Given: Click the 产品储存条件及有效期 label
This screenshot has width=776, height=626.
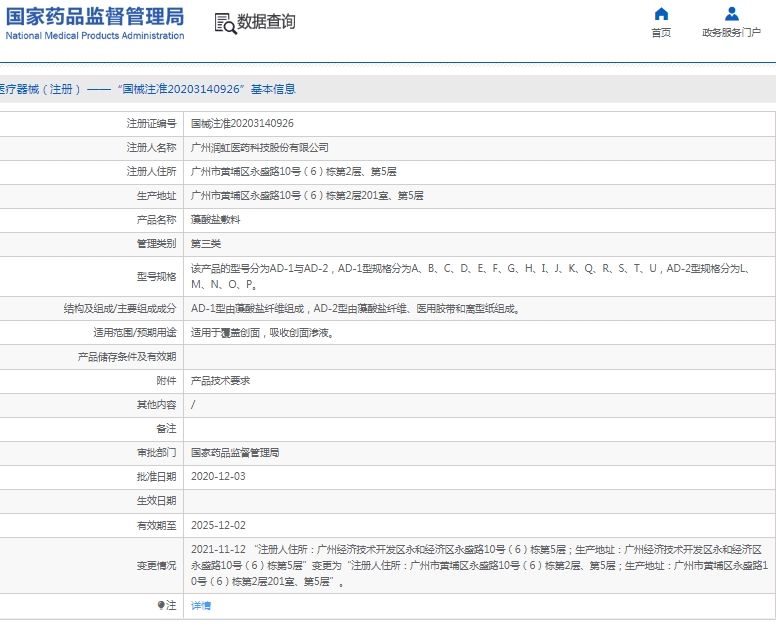Looking at the screenshot, I should coord(127,357).
